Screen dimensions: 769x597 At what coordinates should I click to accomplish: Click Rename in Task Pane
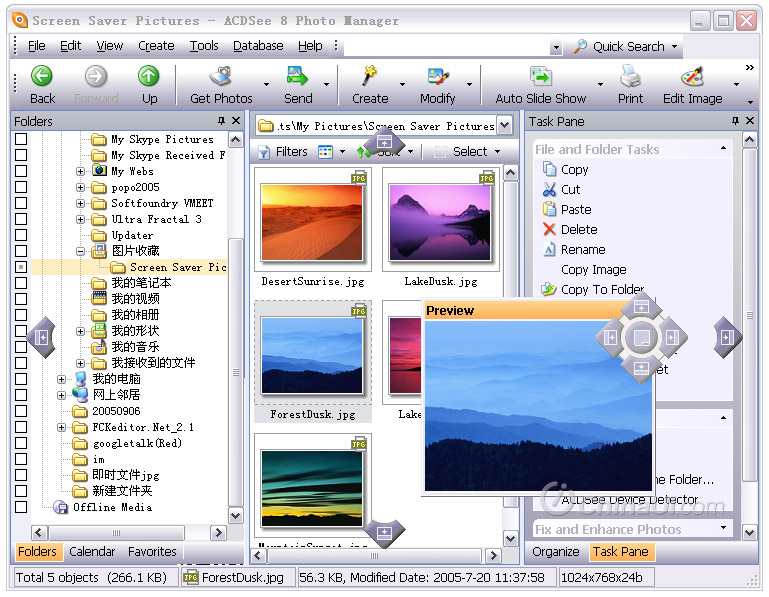click(583, 250)
